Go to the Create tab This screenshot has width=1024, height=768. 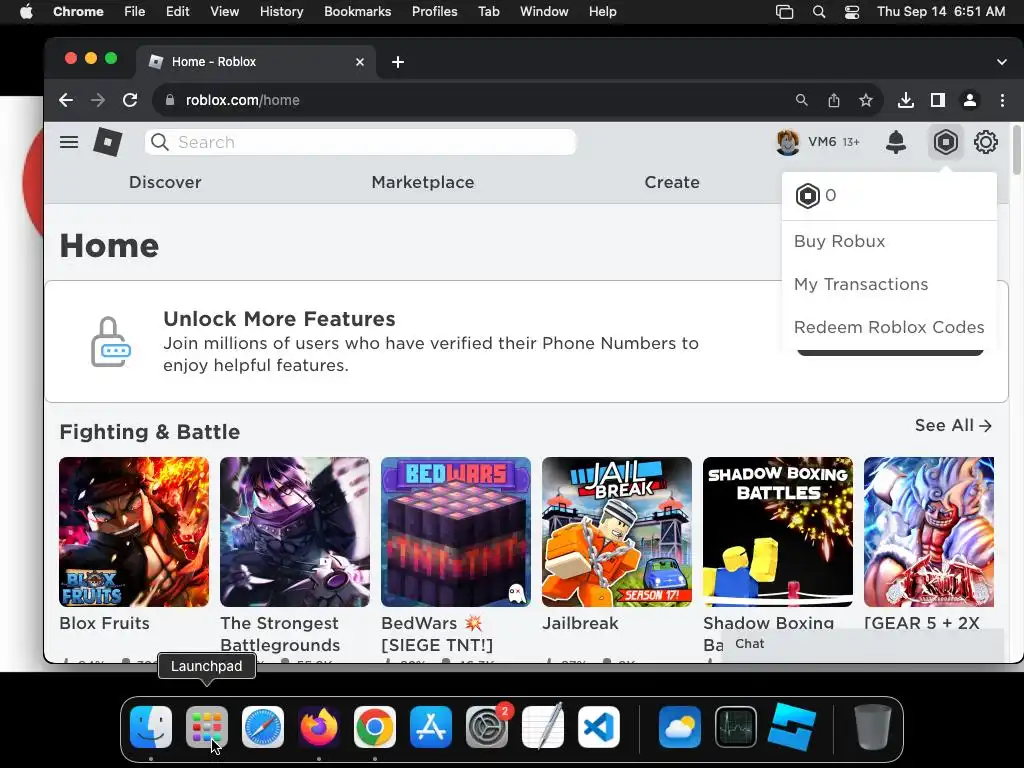671,182
